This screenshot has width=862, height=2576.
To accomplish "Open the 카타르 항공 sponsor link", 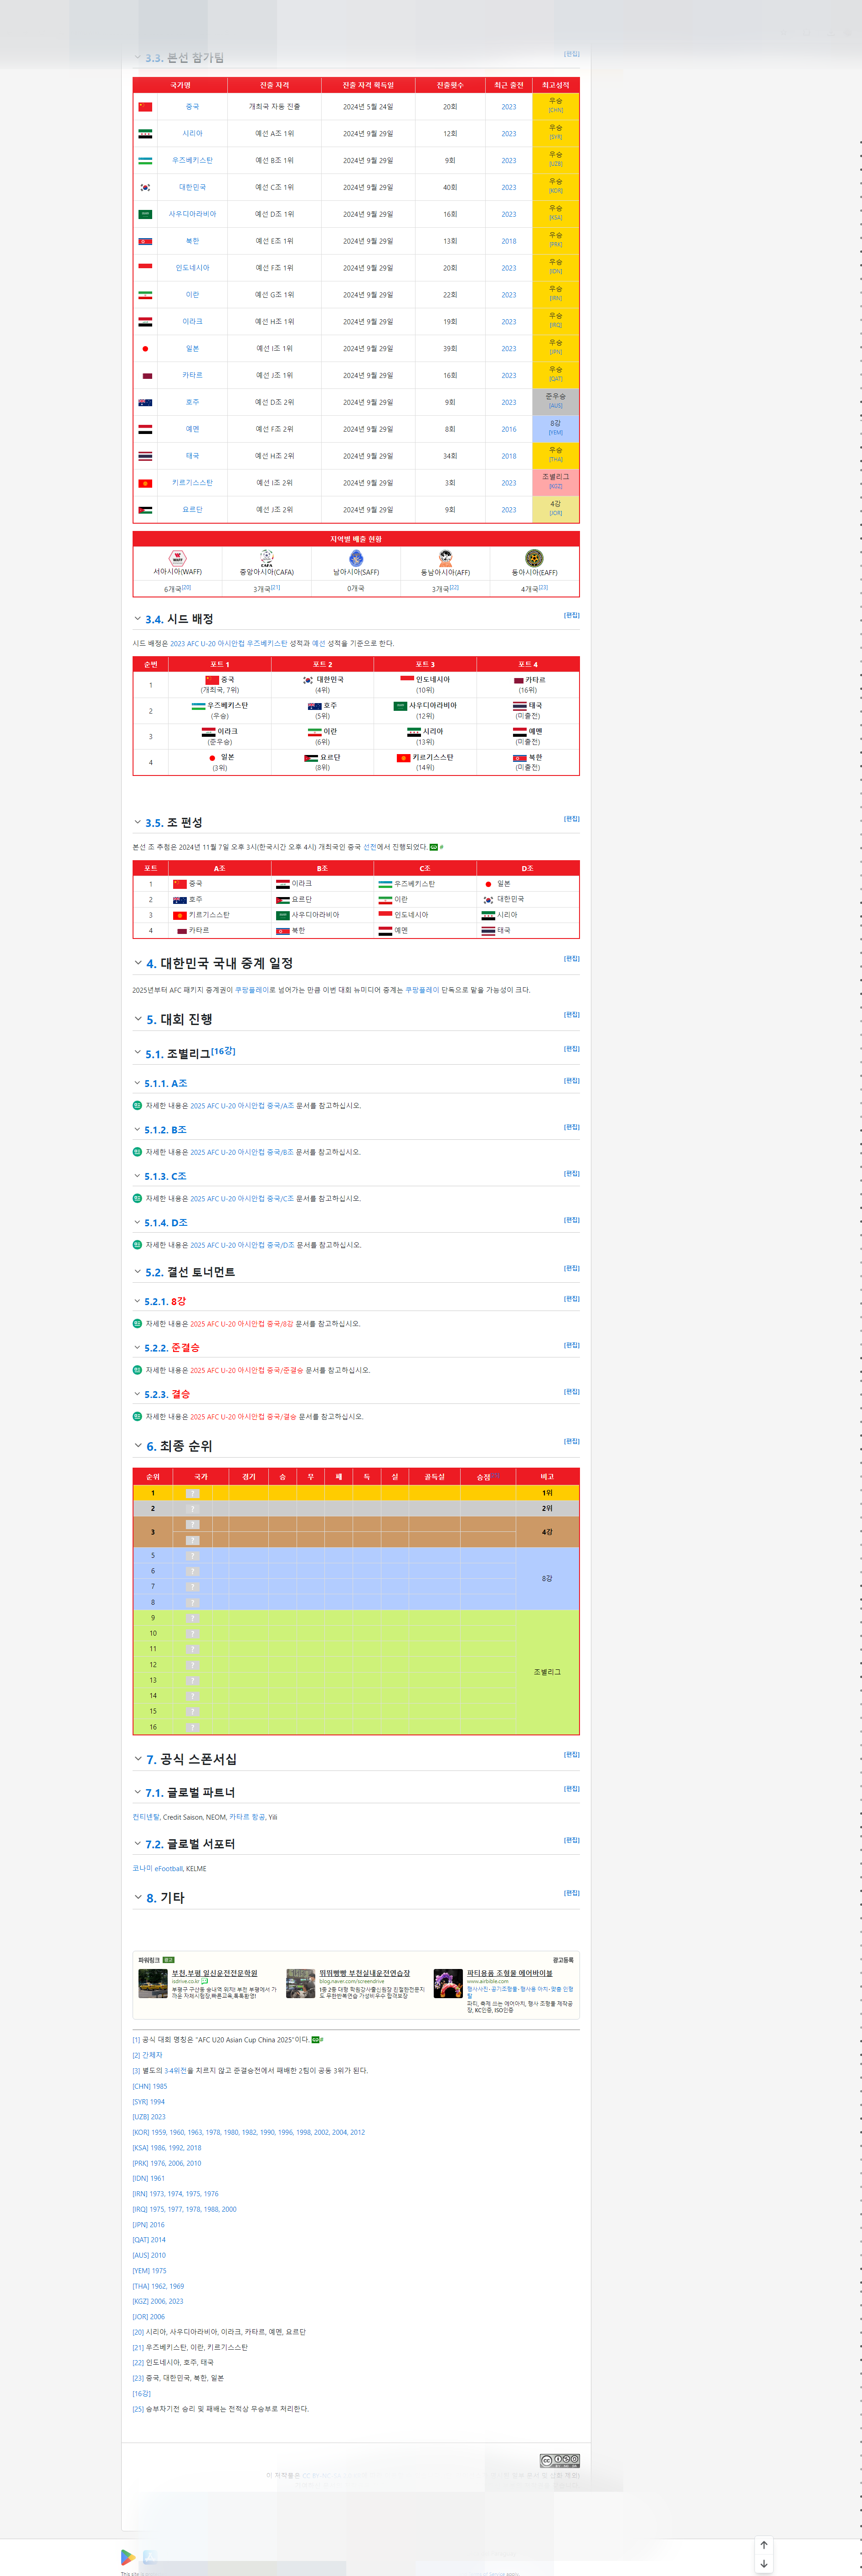I will coord(247,1817).
